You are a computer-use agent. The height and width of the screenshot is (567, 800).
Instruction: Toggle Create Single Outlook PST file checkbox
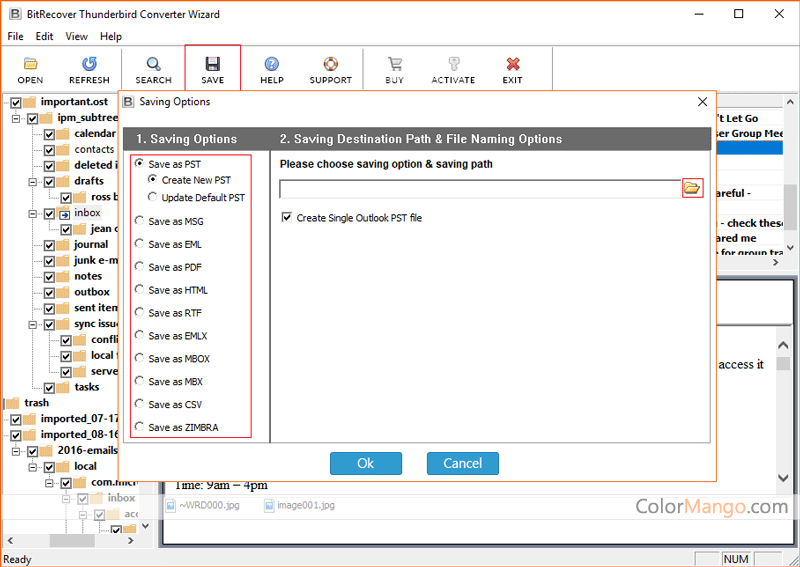287,218
